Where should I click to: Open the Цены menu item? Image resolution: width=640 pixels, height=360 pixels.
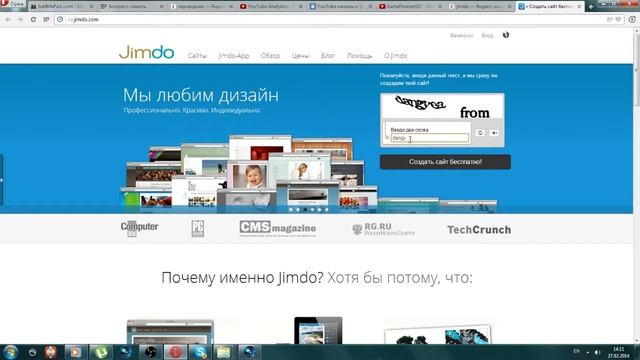300,56
